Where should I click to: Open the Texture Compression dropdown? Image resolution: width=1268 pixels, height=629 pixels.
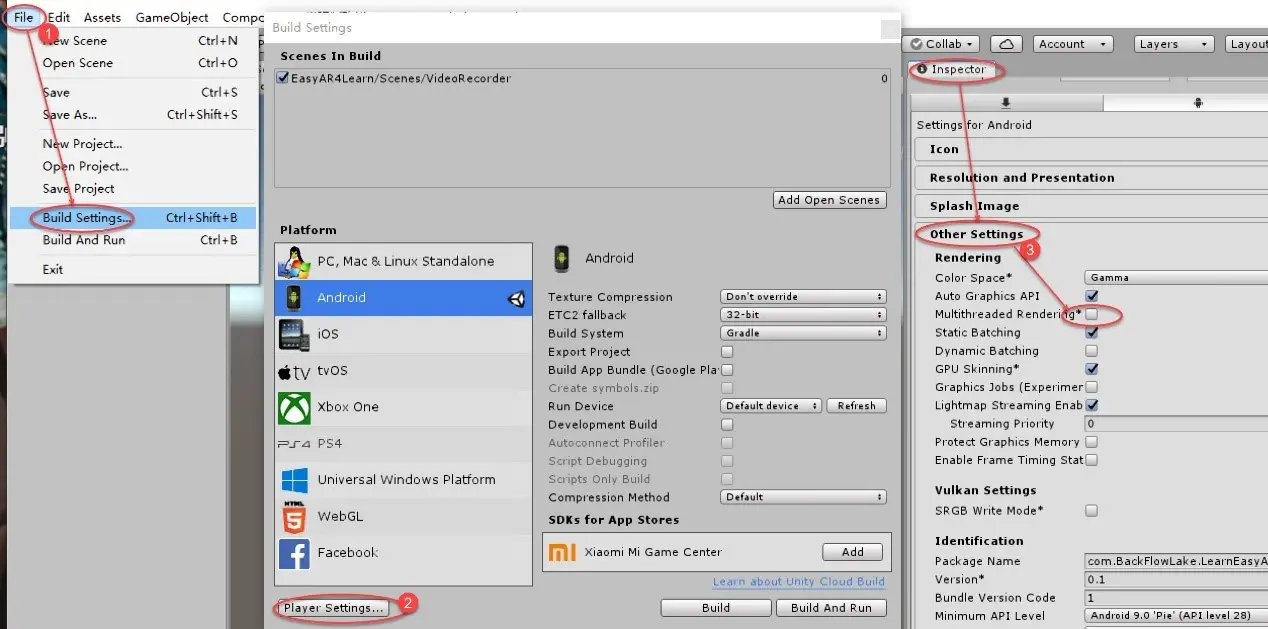[x=803, y=297]
